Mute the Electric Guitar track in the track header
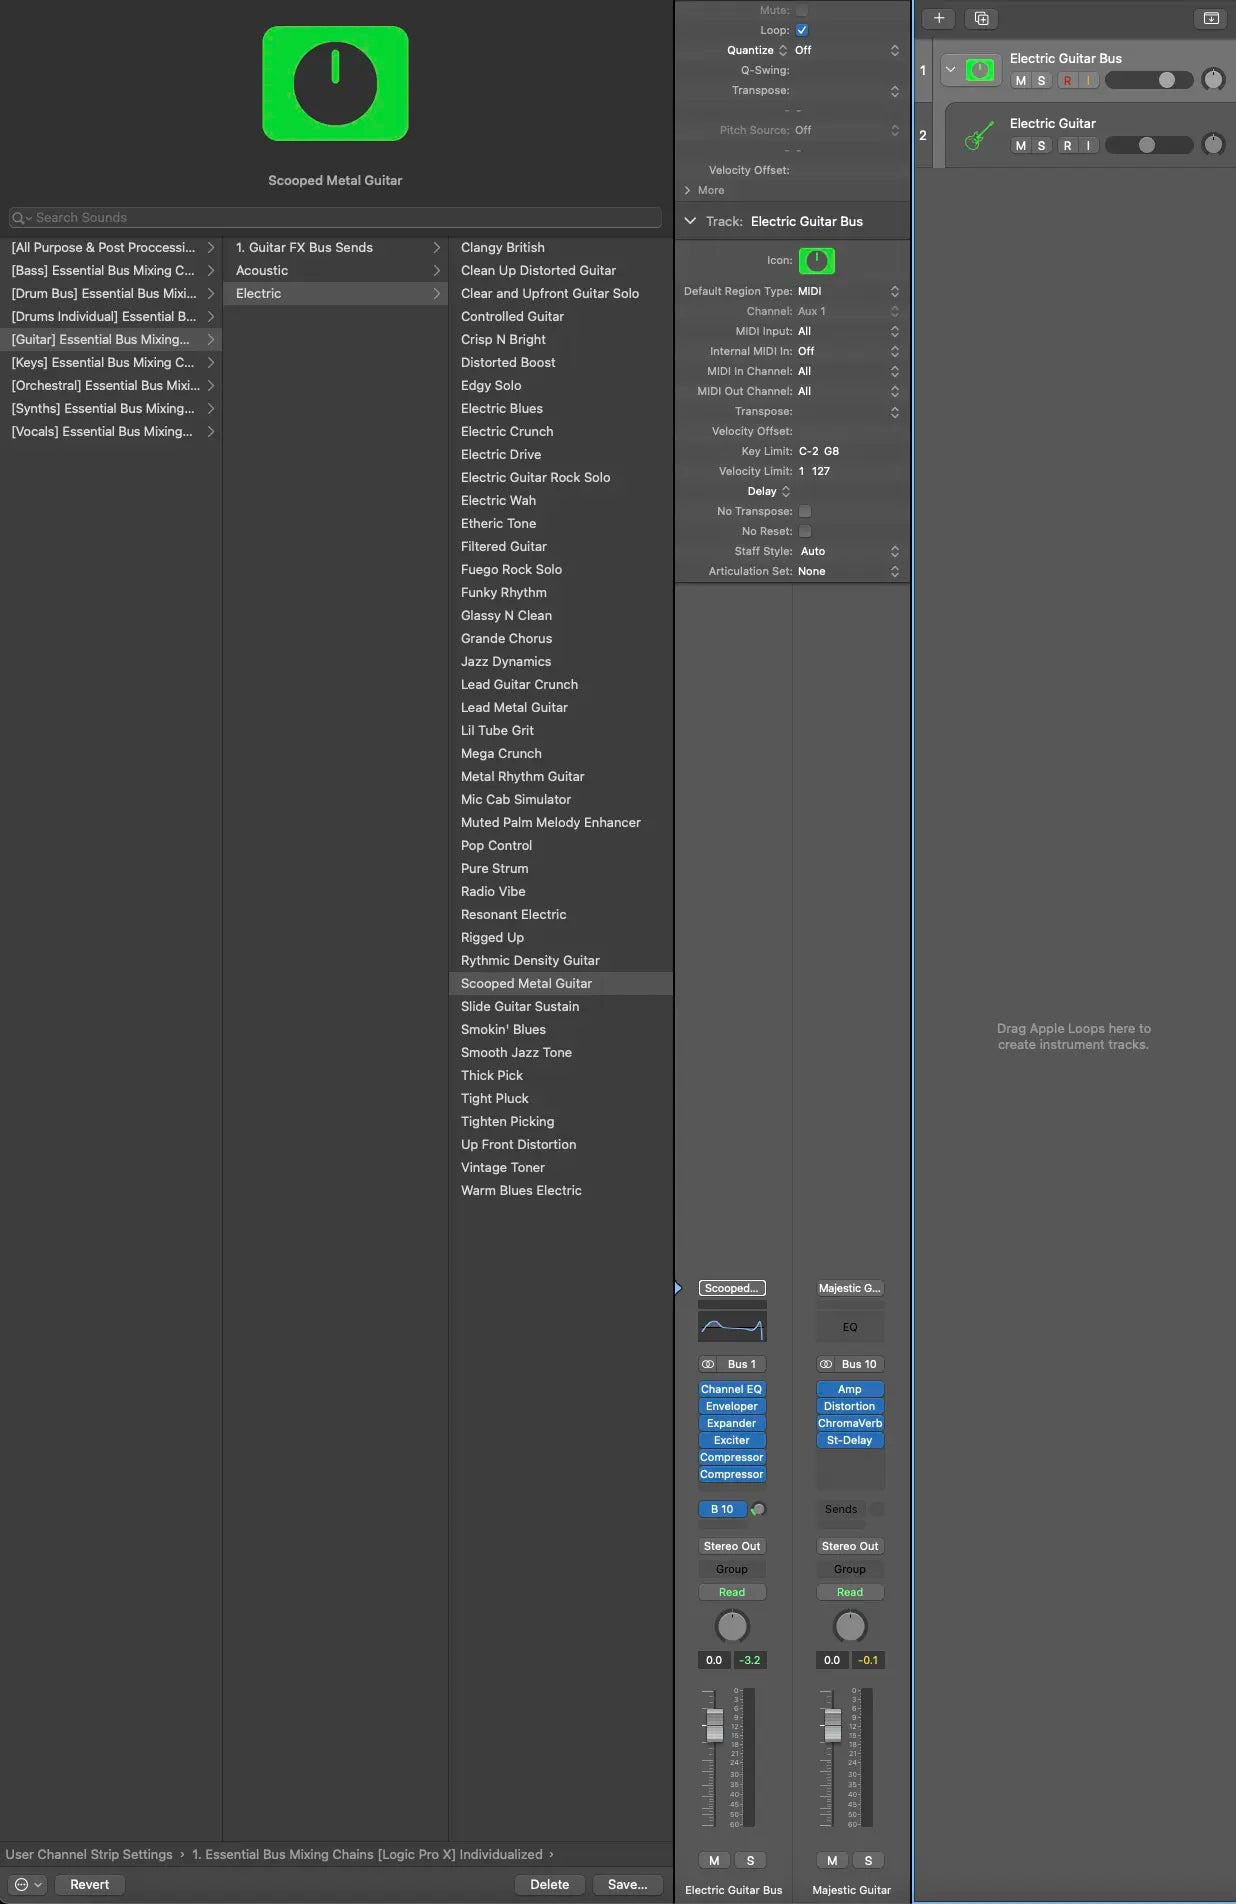Image resolution: width=1236 pixels, height=1904 pixels. (x=1020, y=146)
